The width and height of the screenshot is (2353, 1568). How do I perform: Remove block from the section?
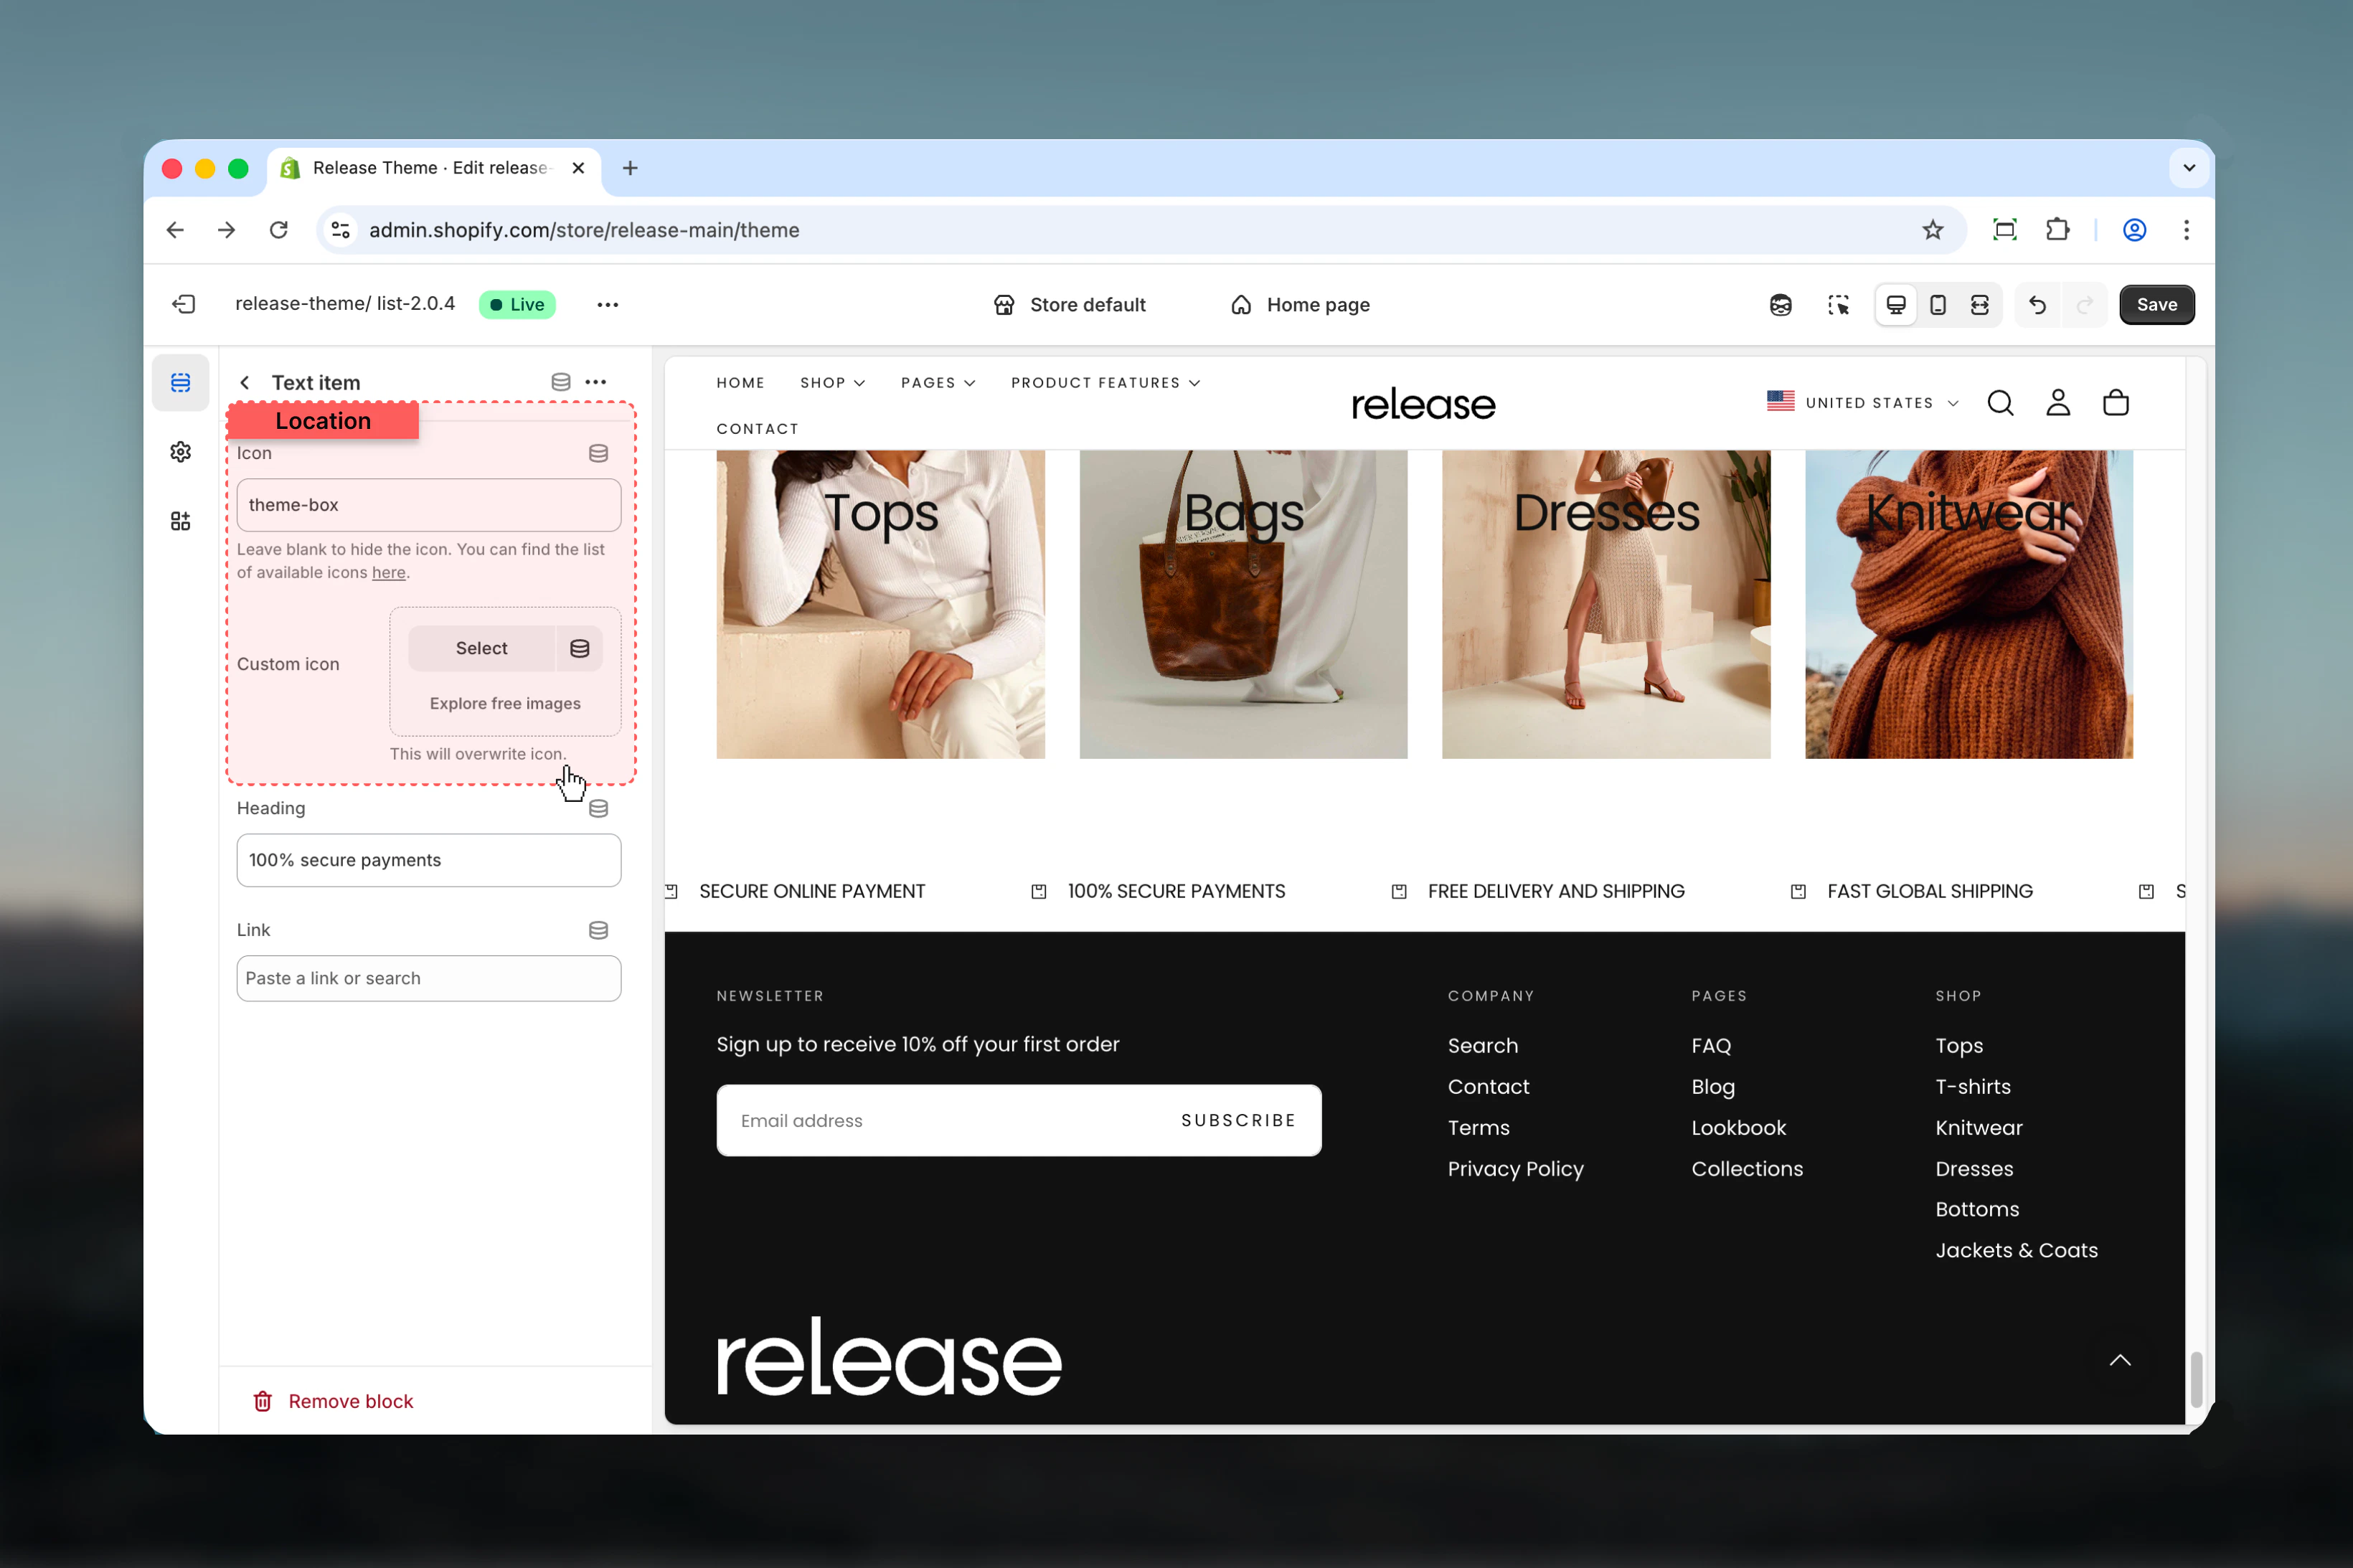(x=333, y=1401)
